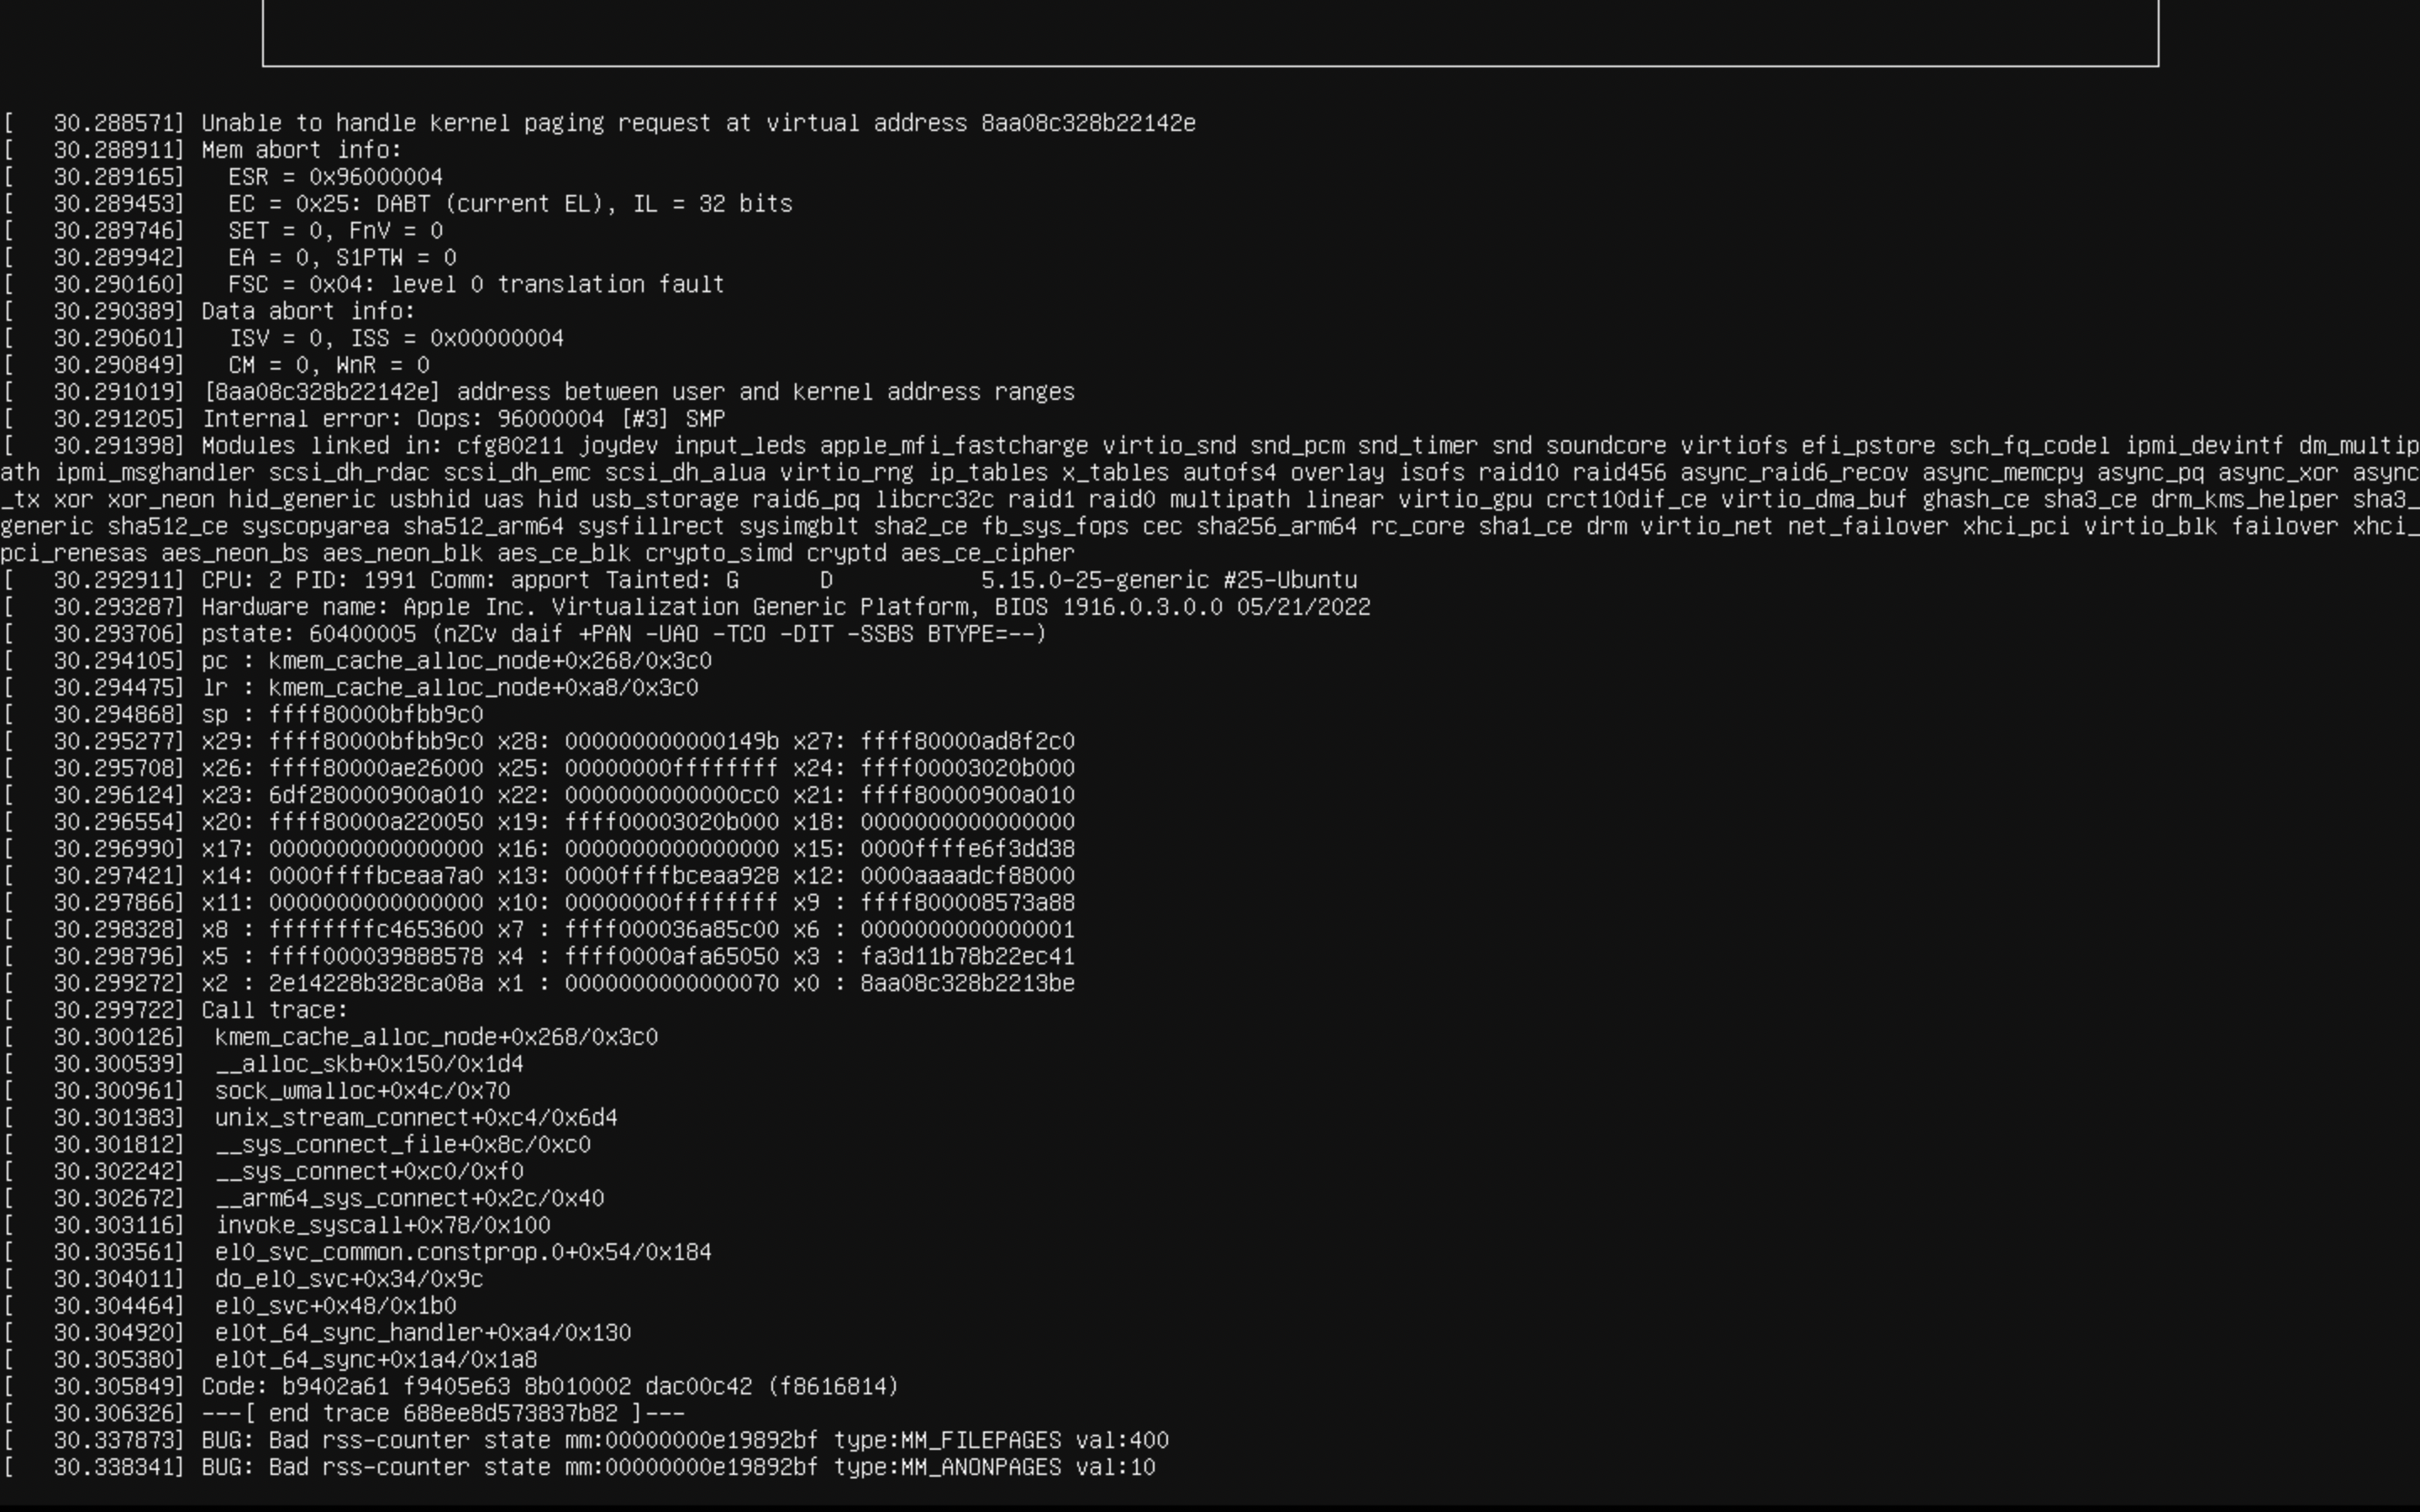This screenshot has width=2420, height=1512.
Task: Click the 'Hardware name: Apple Inc.' line
Action: (x=785, y=608)
